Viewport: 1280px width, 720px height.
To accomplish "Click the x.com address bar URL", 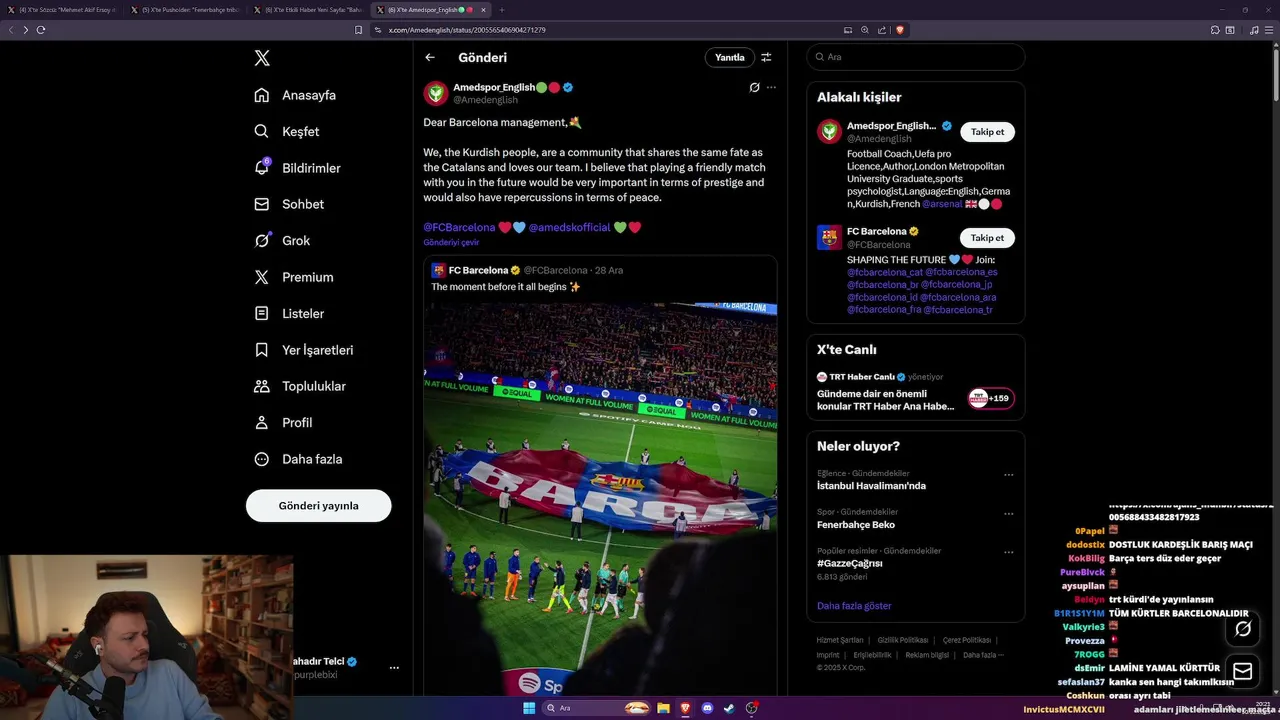I will (x=467, y=30).
